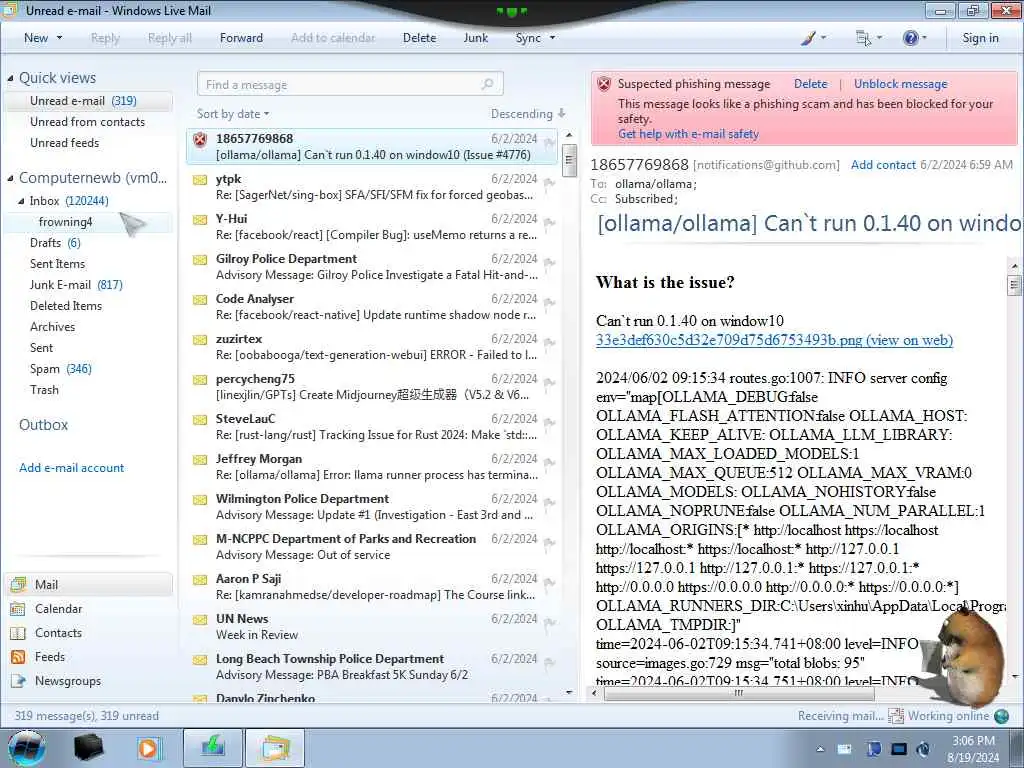Click envelope icon of zuzirtex message
Viewport: 1024px width, 768px height.
[200, 340]
